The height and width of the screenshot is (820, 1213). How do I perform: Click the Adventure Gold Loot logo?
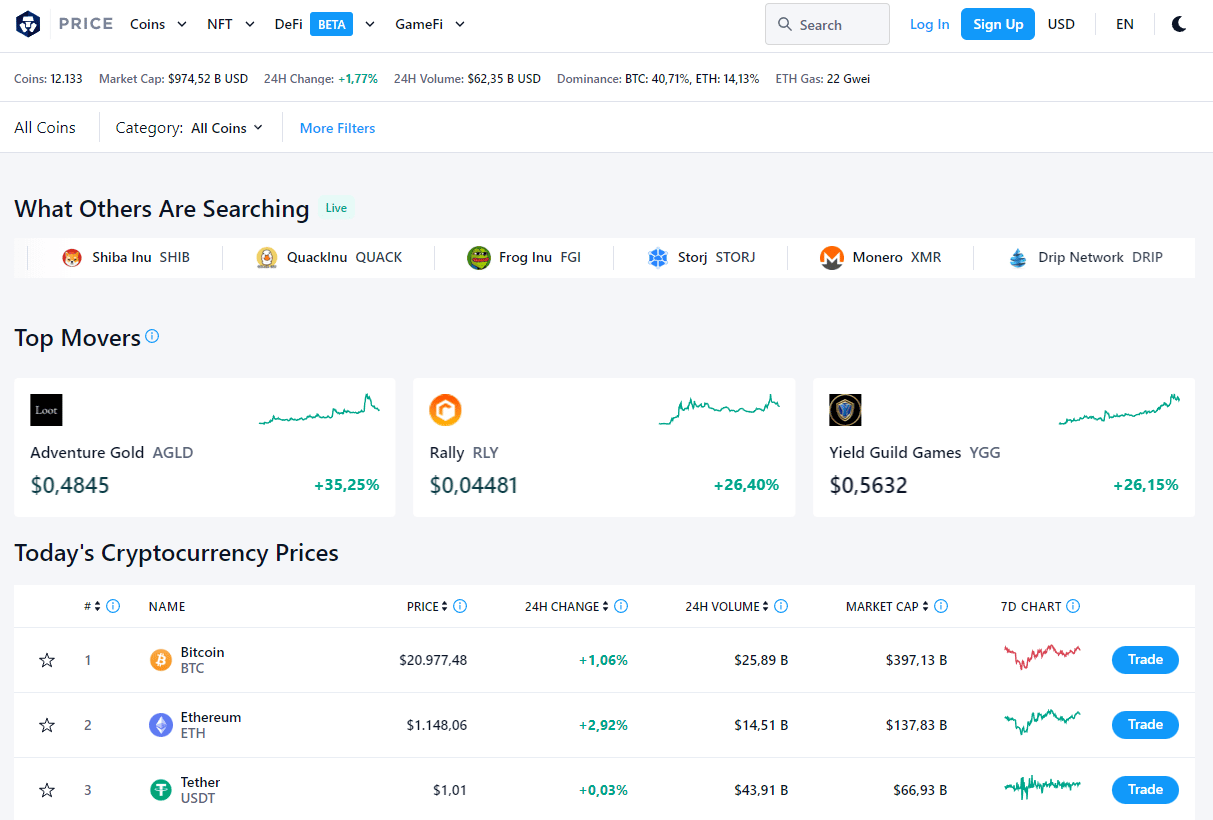pos(46,410)
